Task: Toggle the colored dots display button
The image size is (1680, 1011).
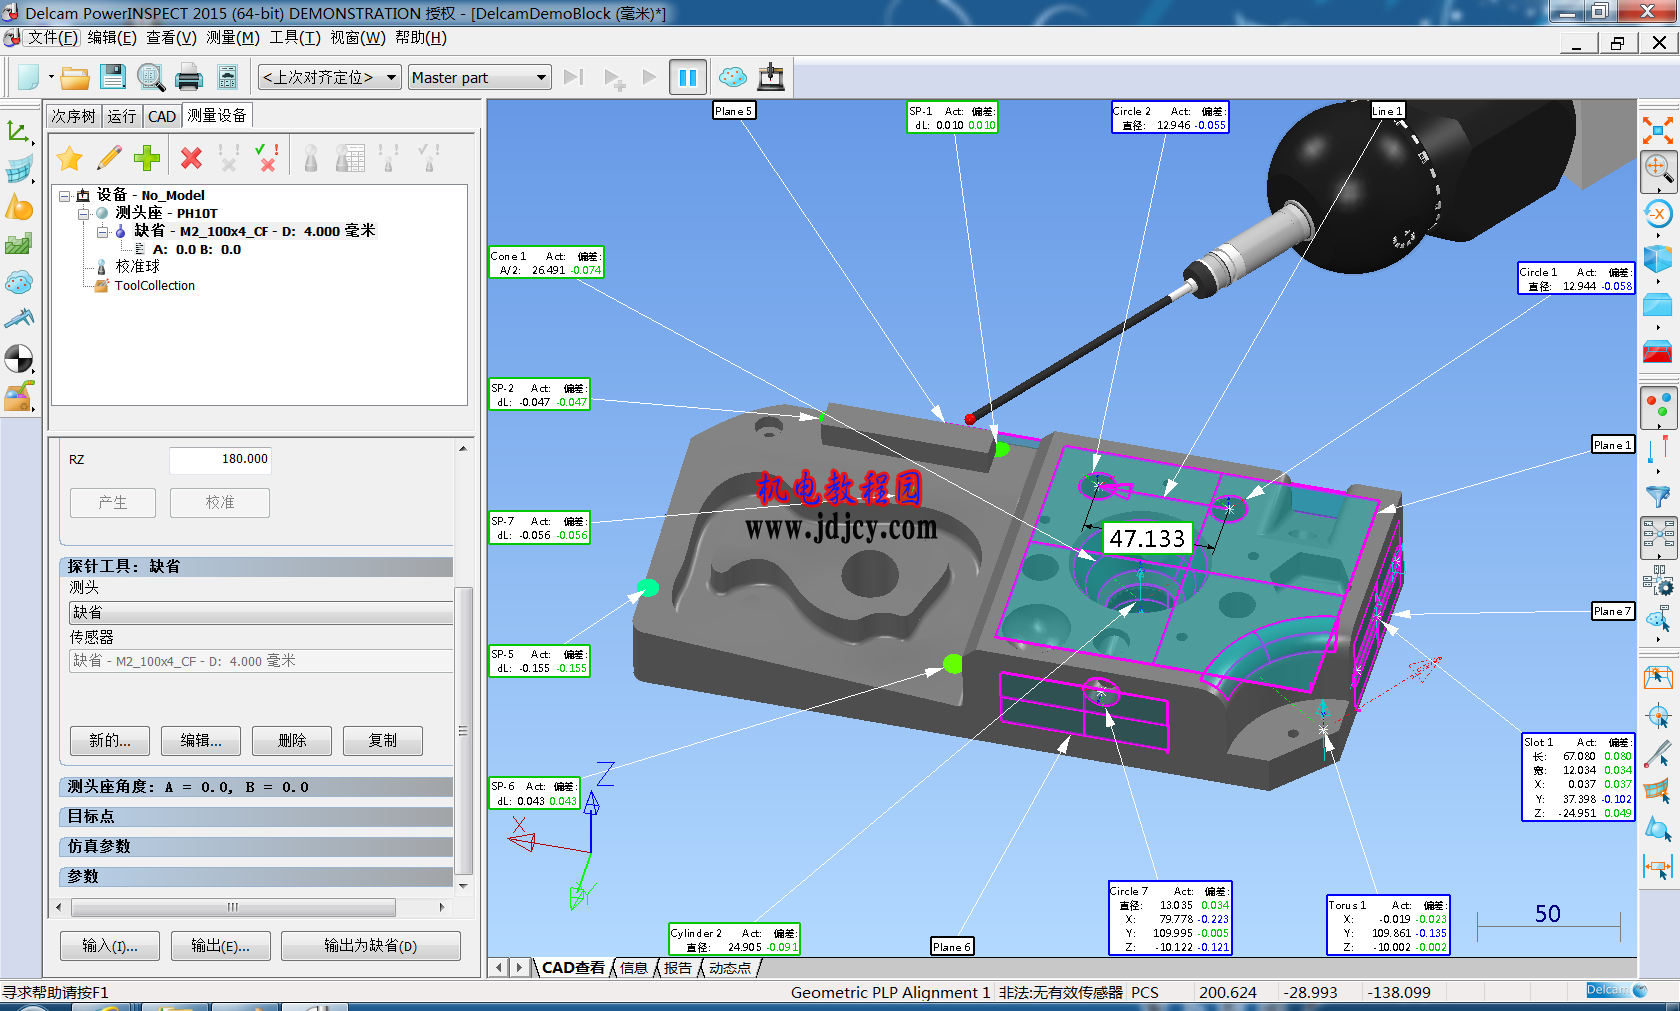Action: (x=1658, y=407)
